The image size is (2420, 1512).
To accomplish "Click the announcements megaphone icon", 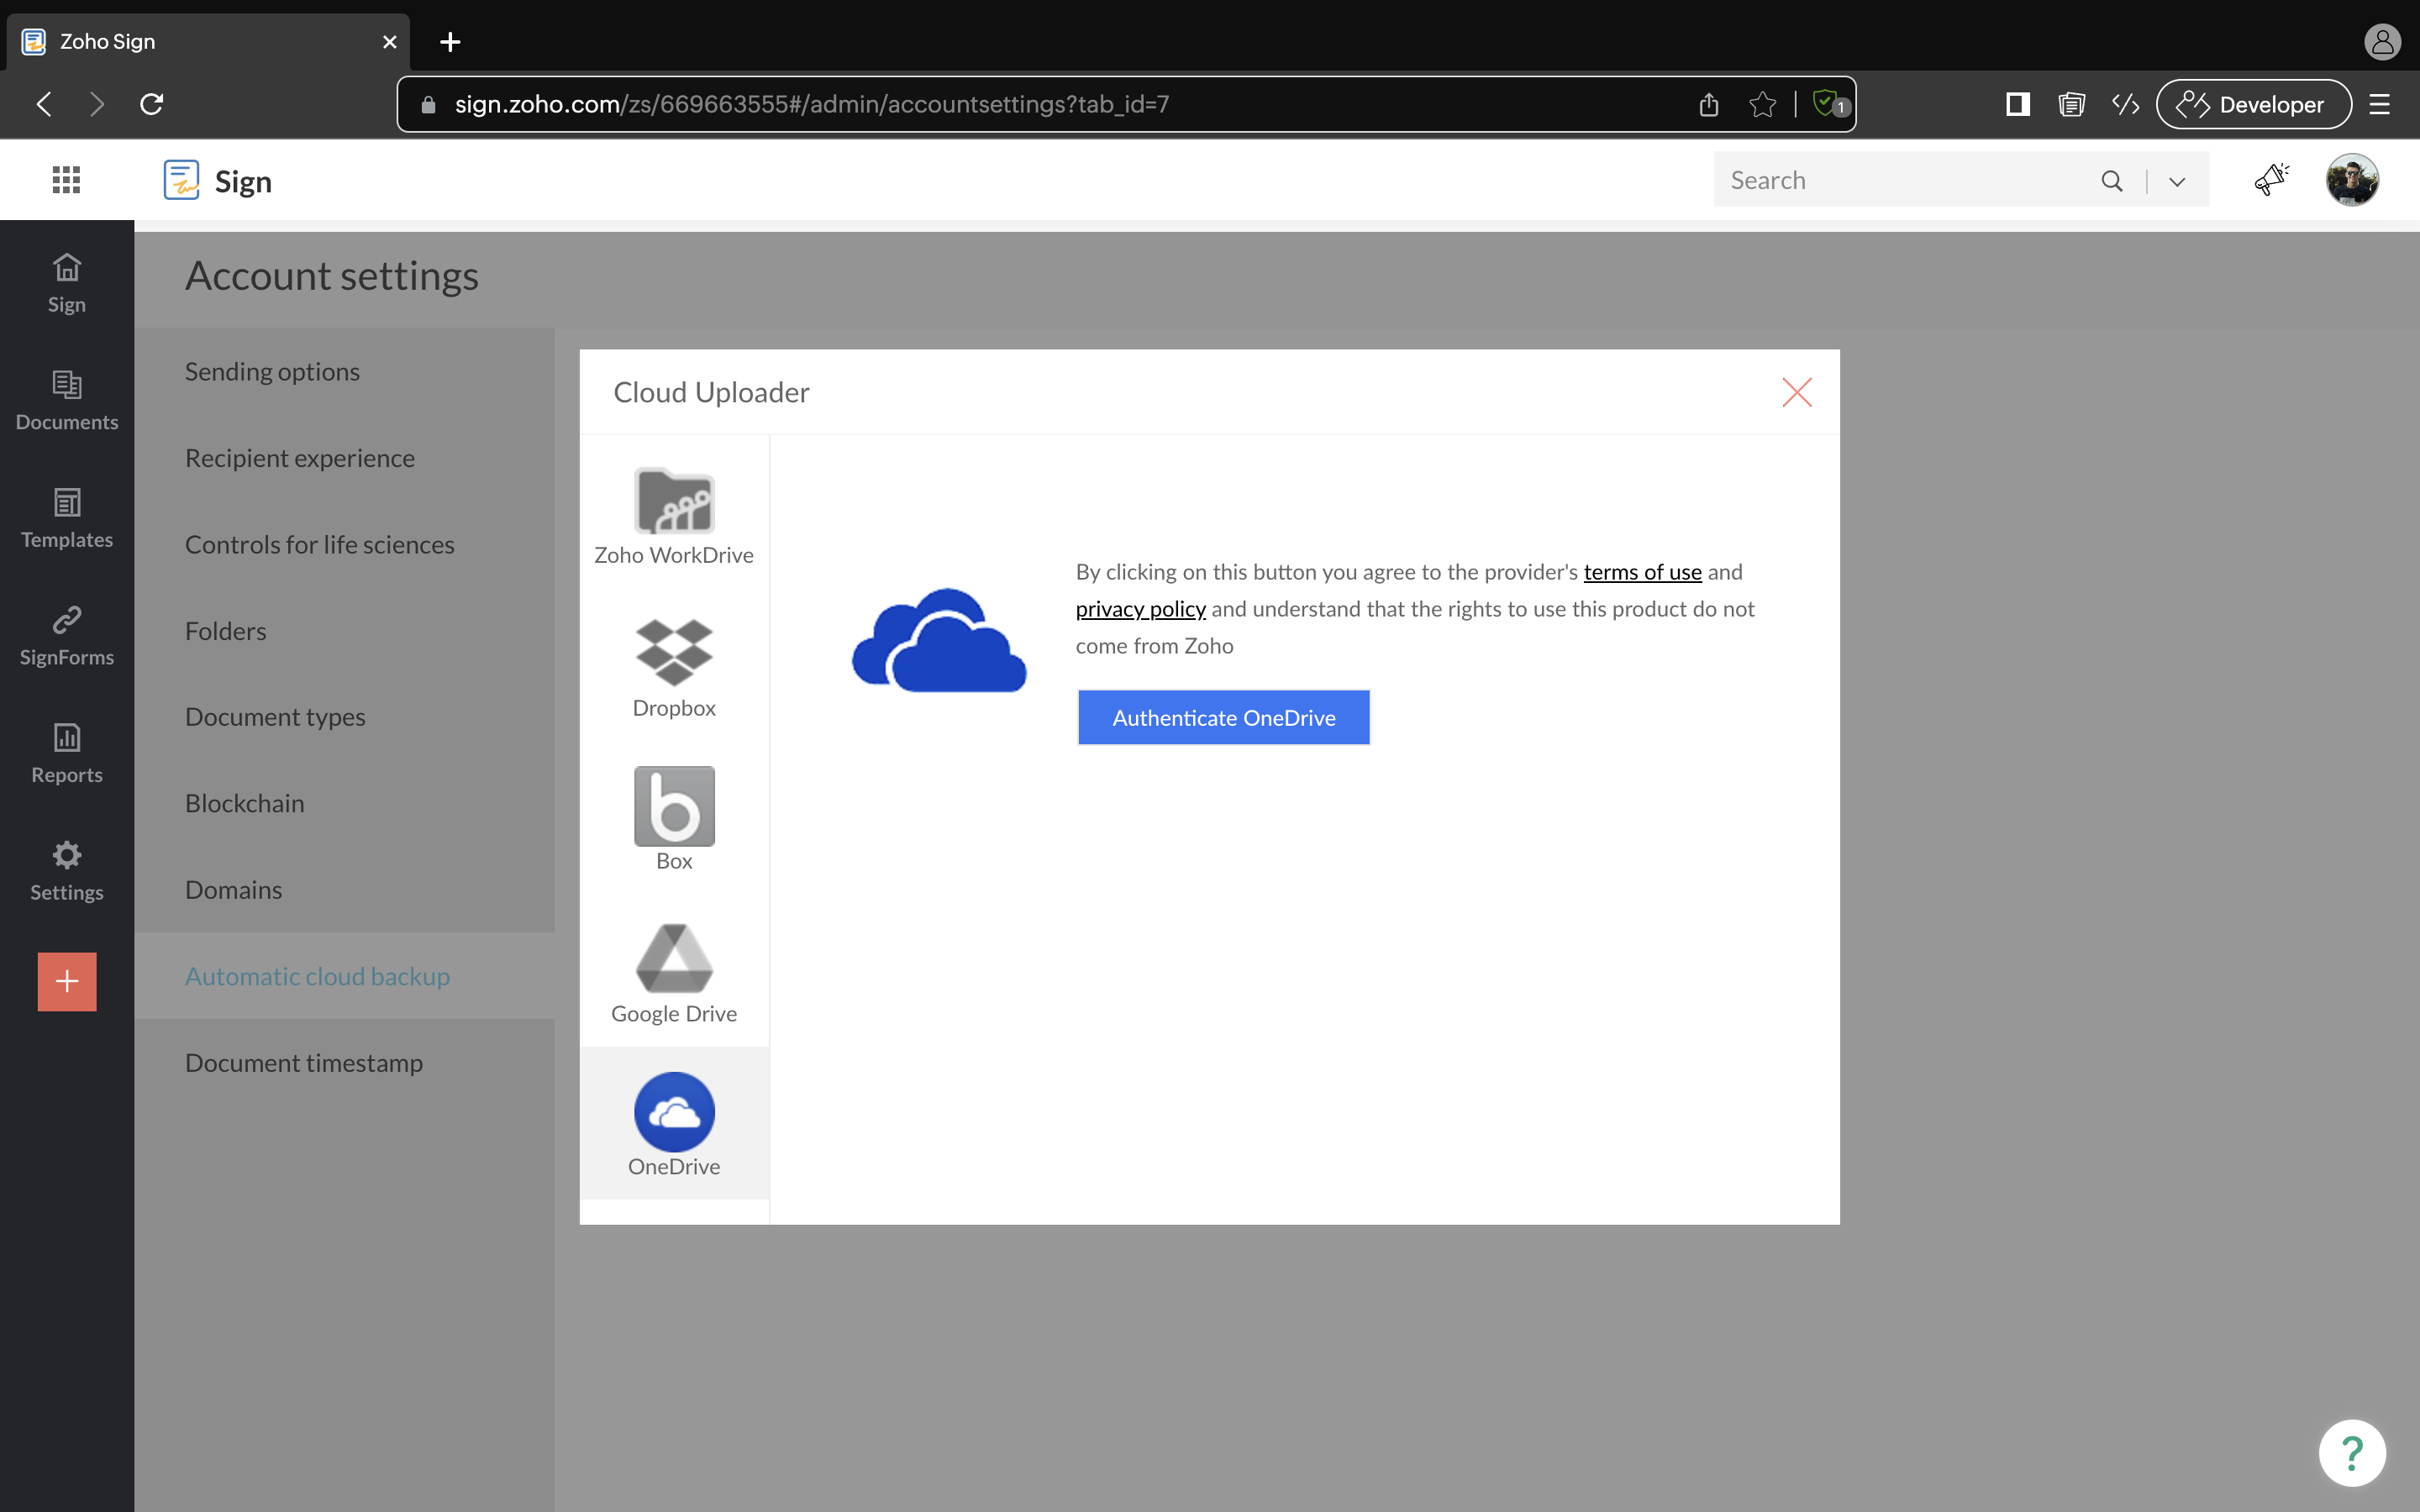I will 2271,180.
